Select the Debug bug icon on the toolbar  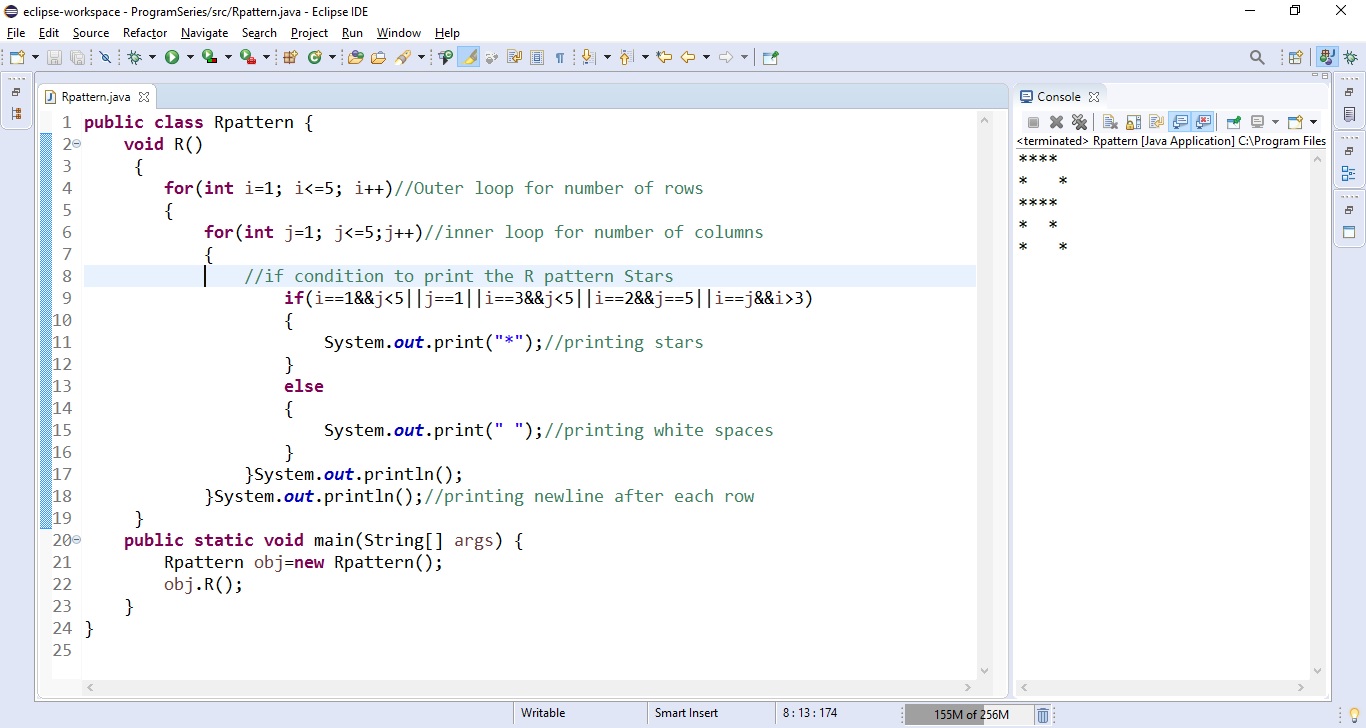pyautogui.click(x=135, y=57)
